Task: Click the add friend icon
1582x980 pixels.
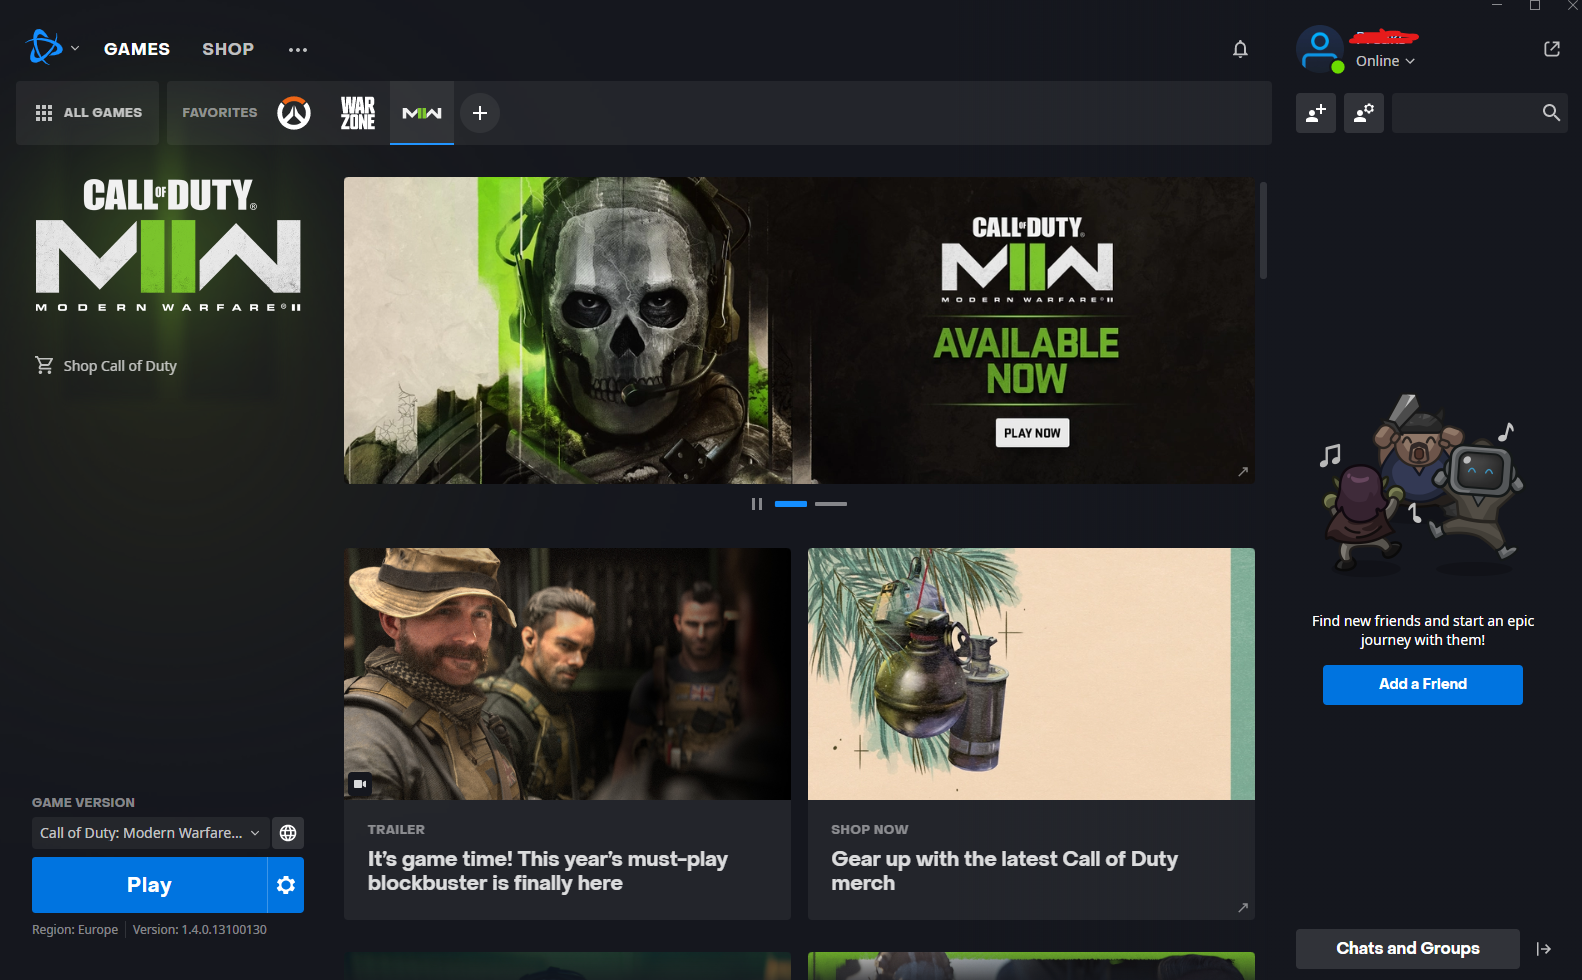Action: [1316, 113]
